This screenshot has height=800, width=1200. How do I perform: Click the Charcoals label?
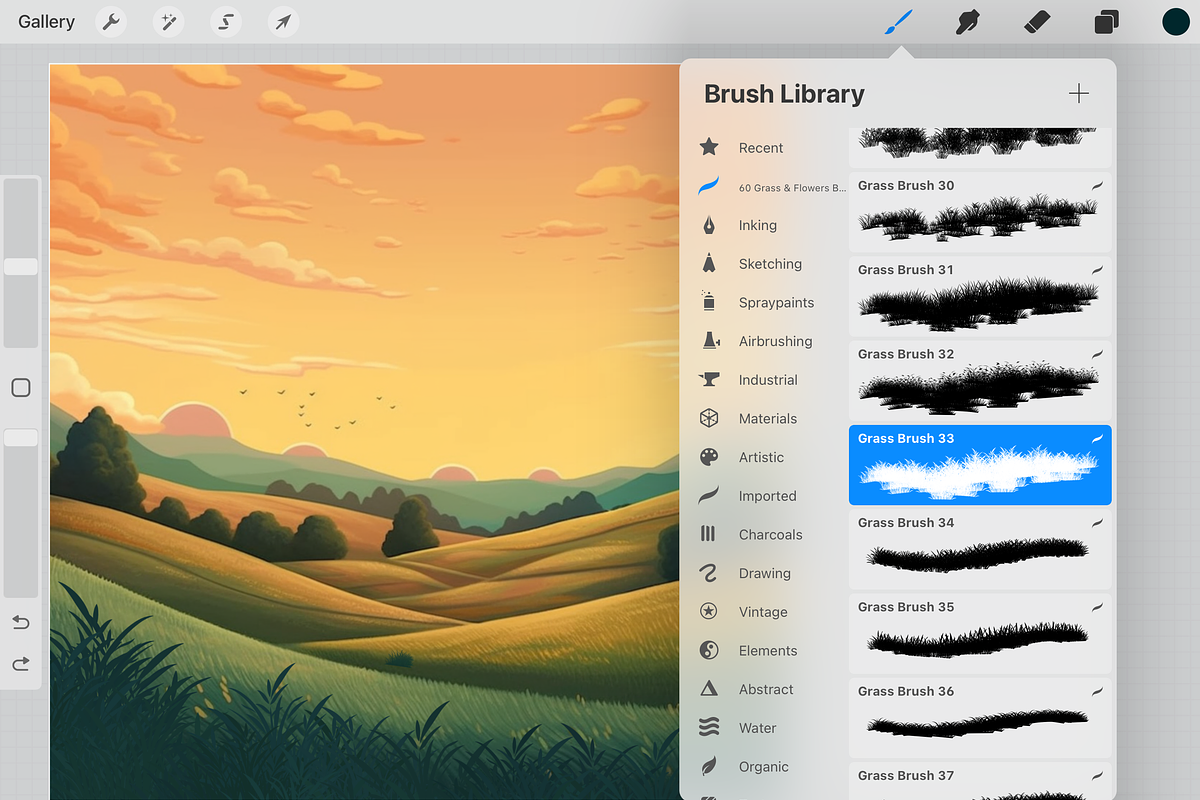pos(770,535)
